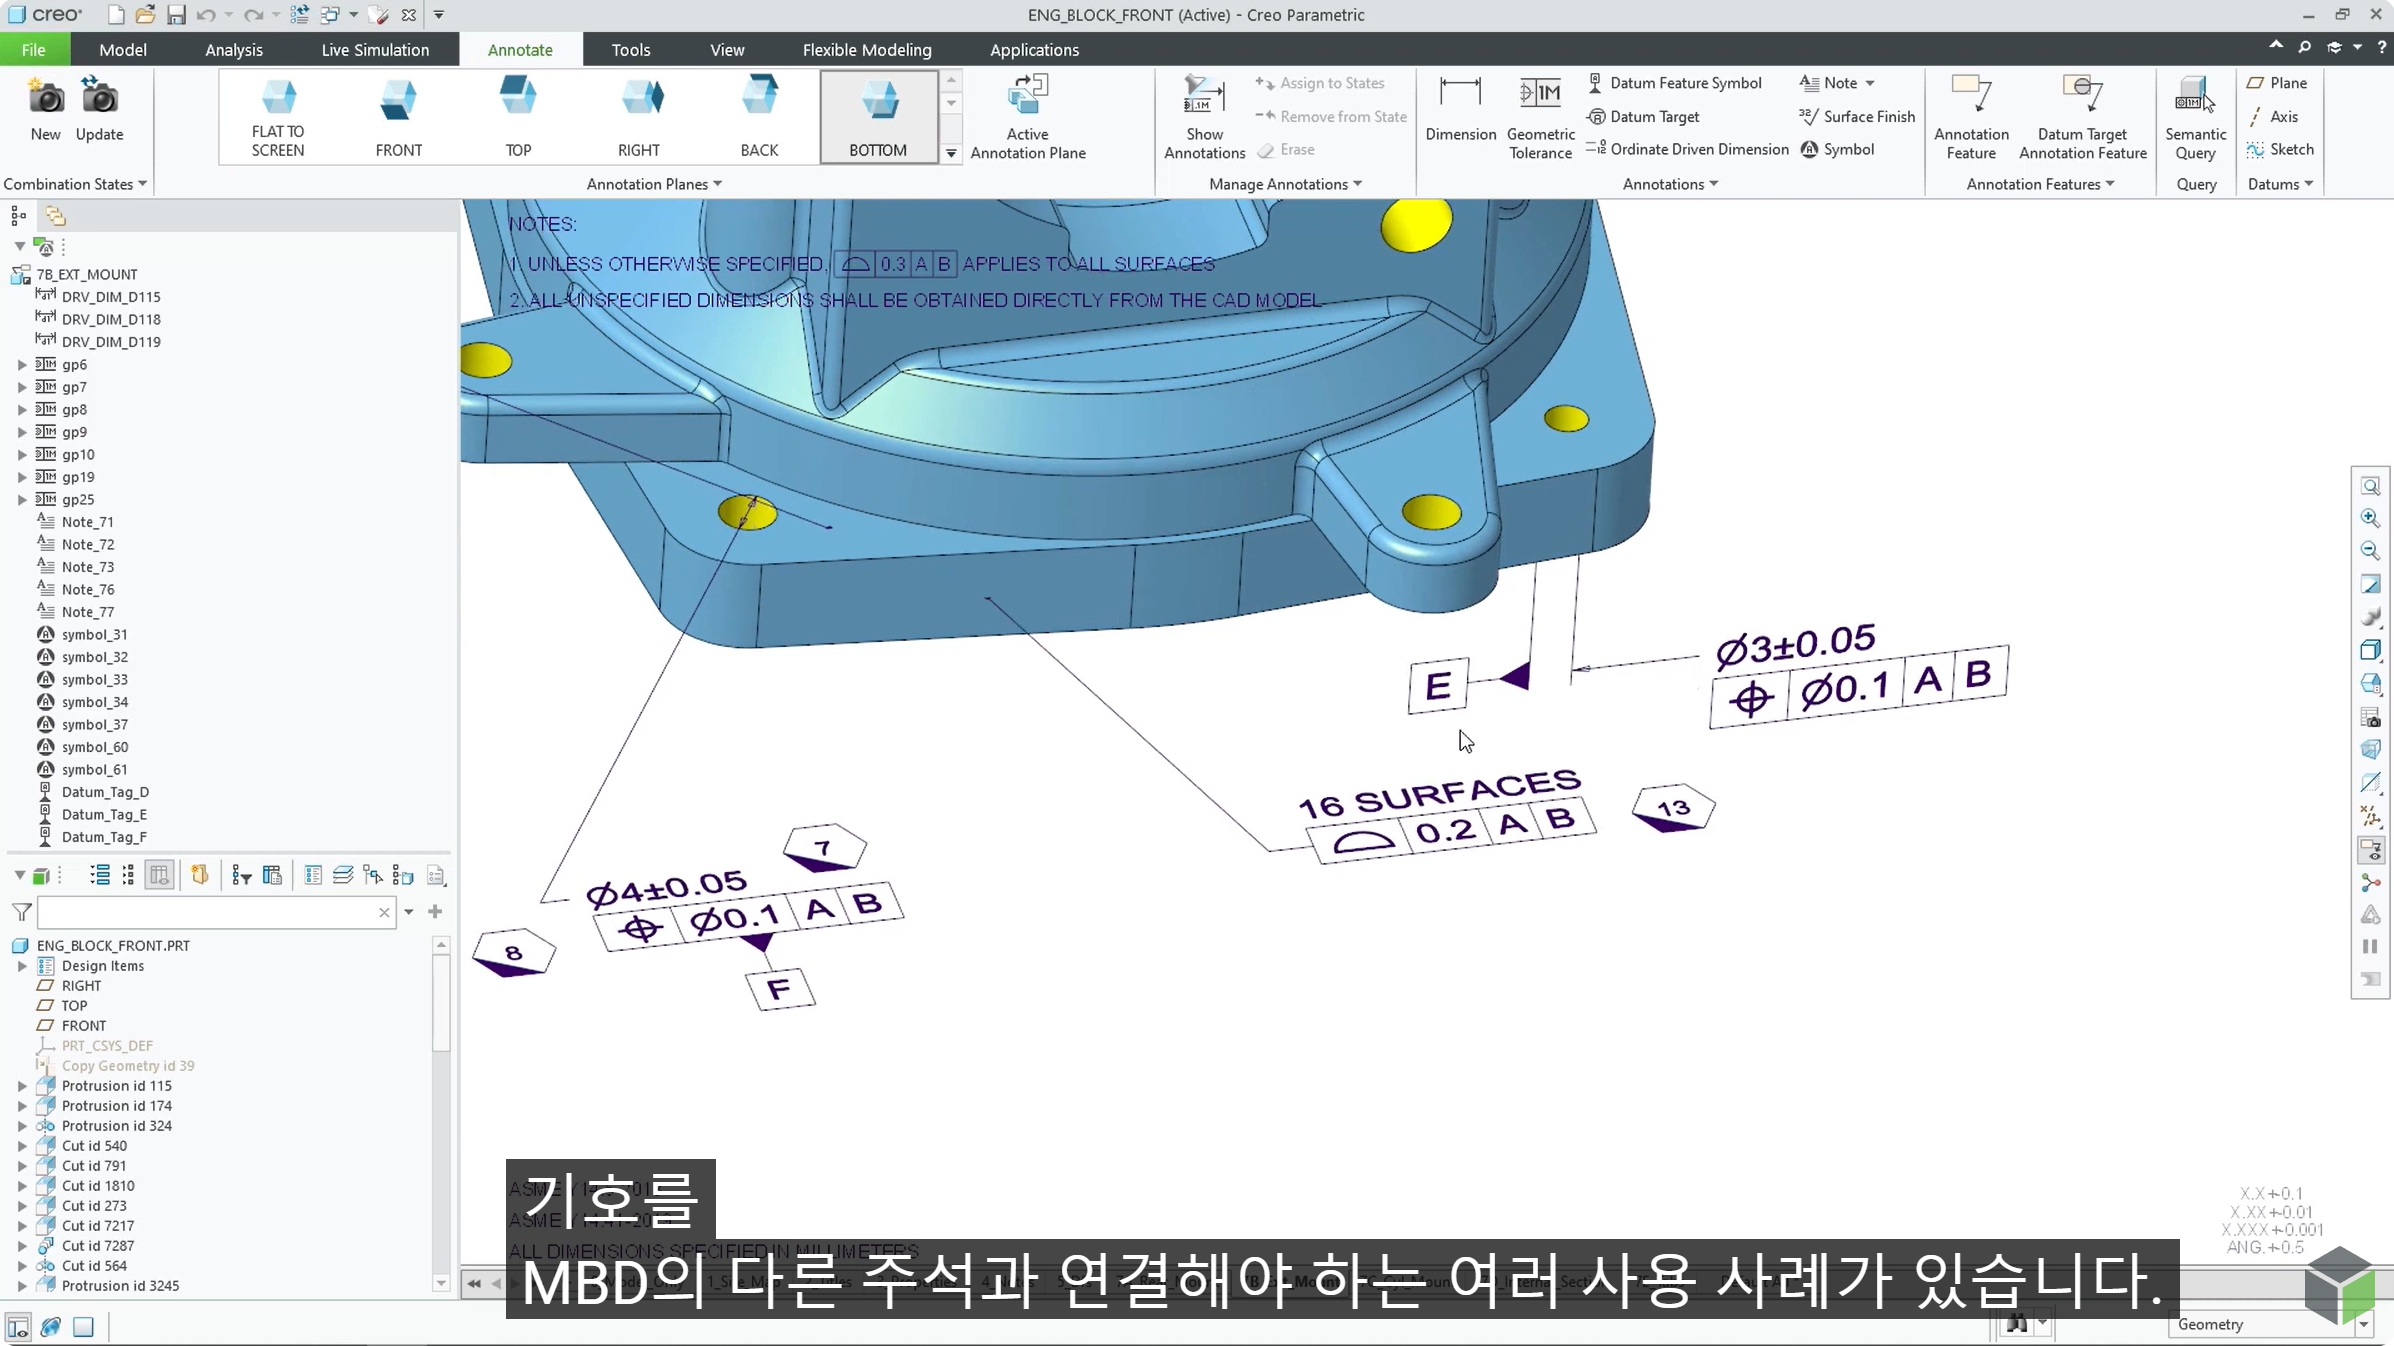
Task: Expand Manage Annotations group menu
Action: tap(1285, 184)
